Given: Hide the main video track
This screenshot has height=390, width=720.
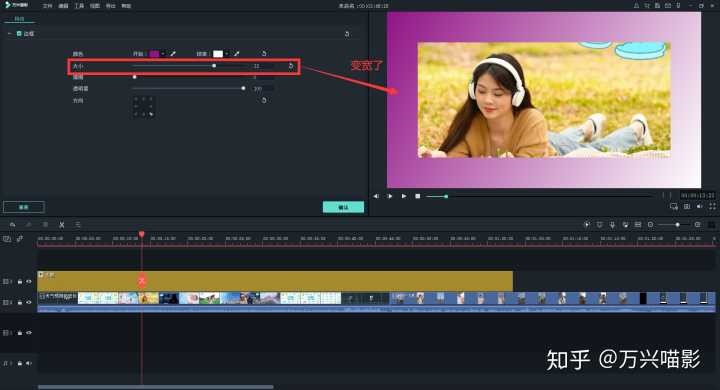Looking at the screenshot, I should pyautogui.click(x=29, y=302).
